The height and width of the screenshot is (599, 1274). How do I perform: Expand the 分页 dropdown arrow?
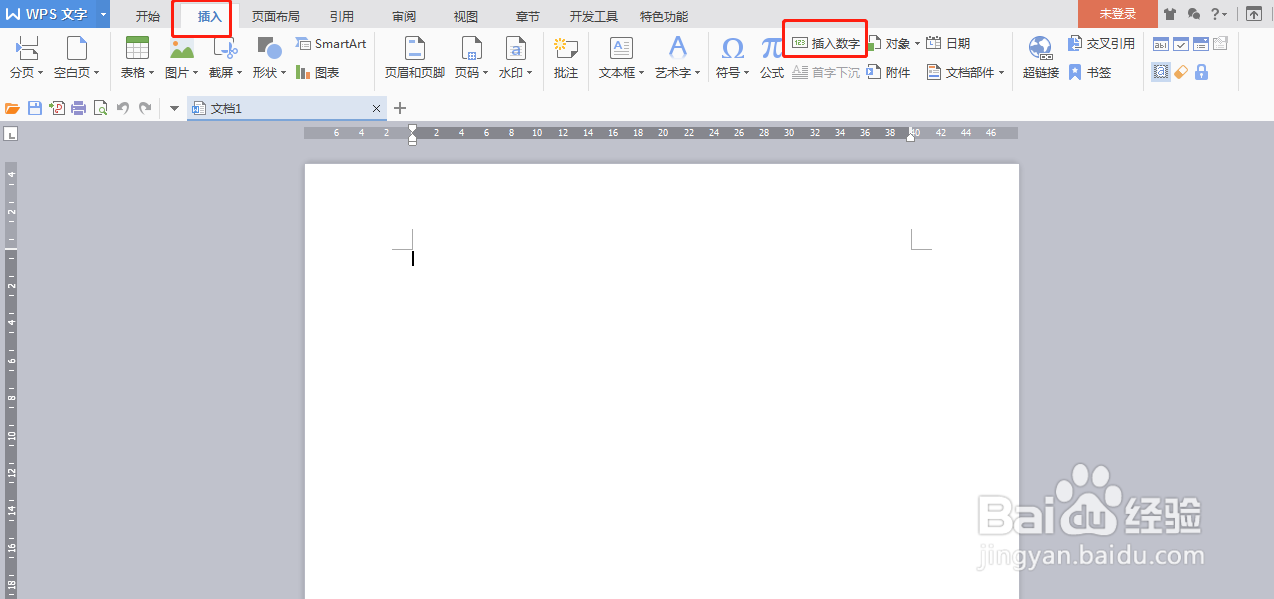(x=41, y=73)
